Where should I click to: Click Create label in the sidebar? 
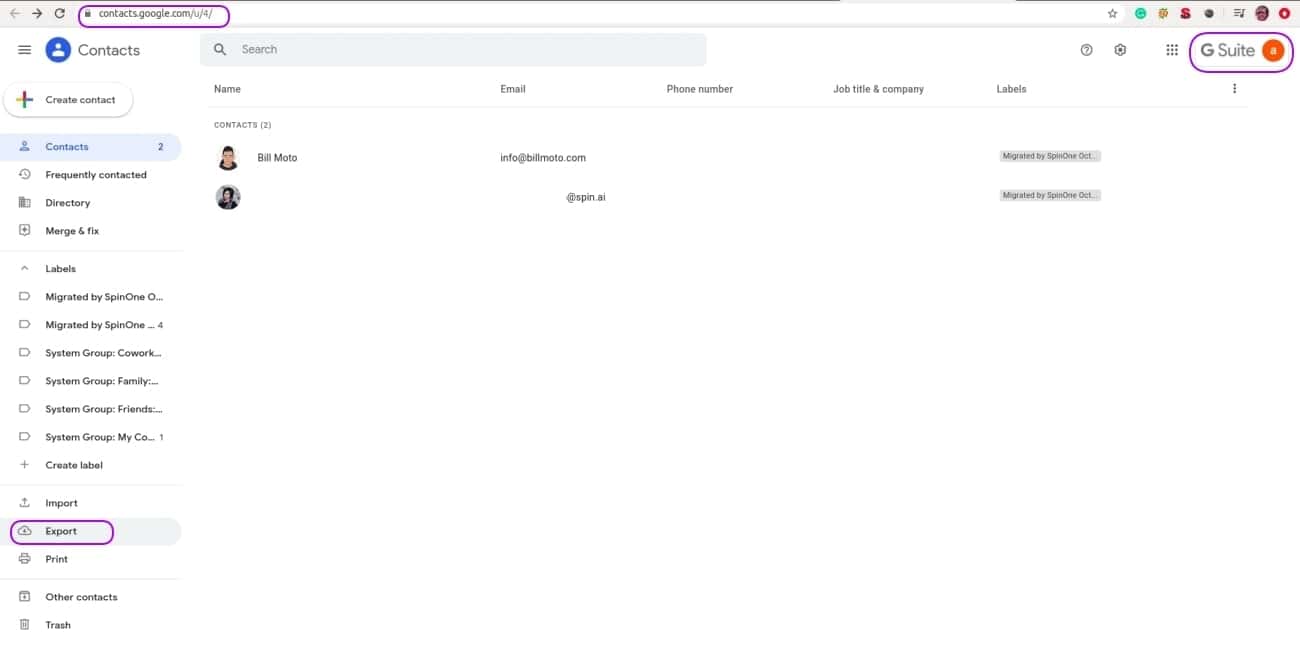coord(73,464)
